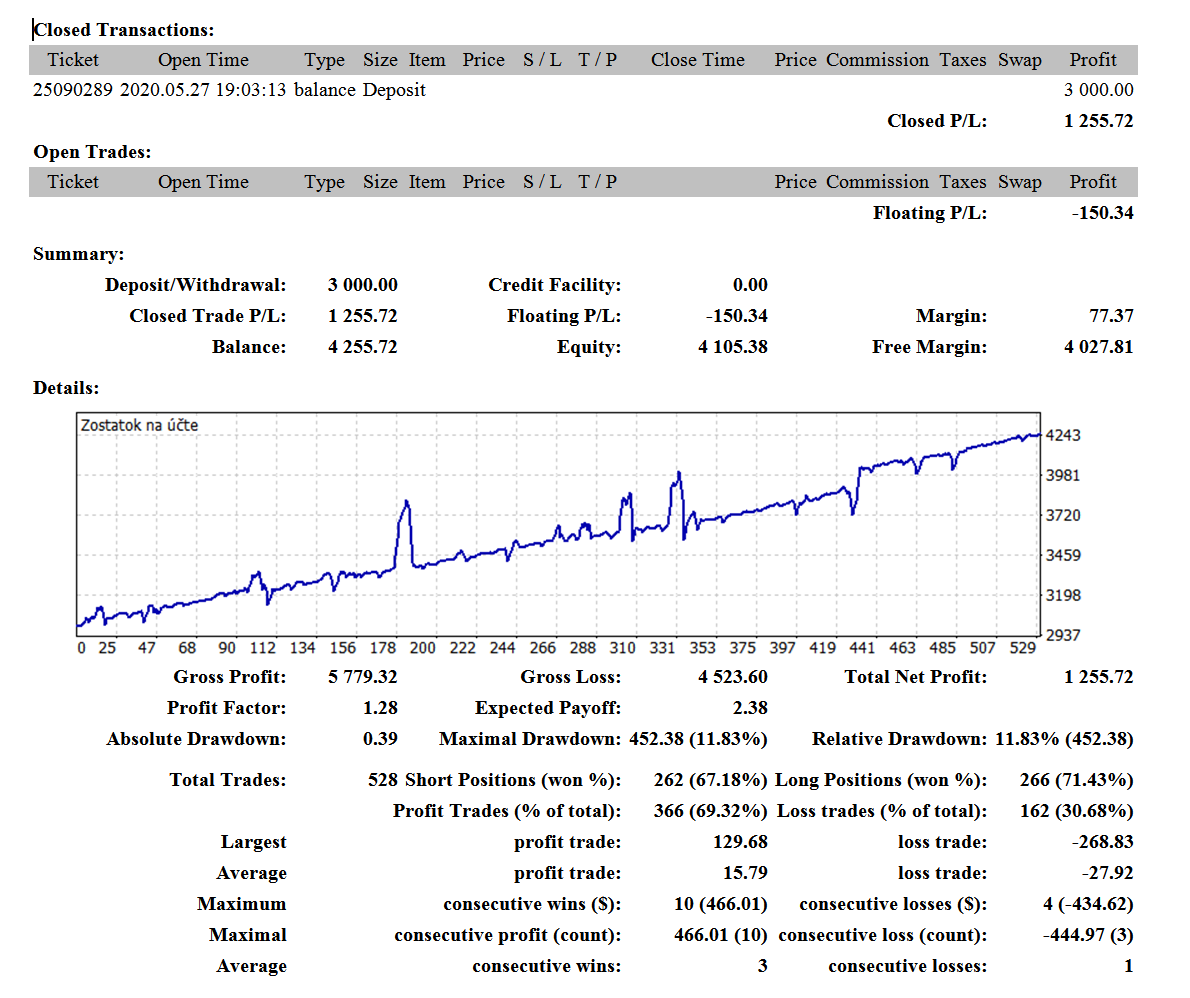This screenshot has width=1190, height=998.
Task: Click the Deposit/Withdrawal value 3 000.00
Action: [x=362, y=285]
